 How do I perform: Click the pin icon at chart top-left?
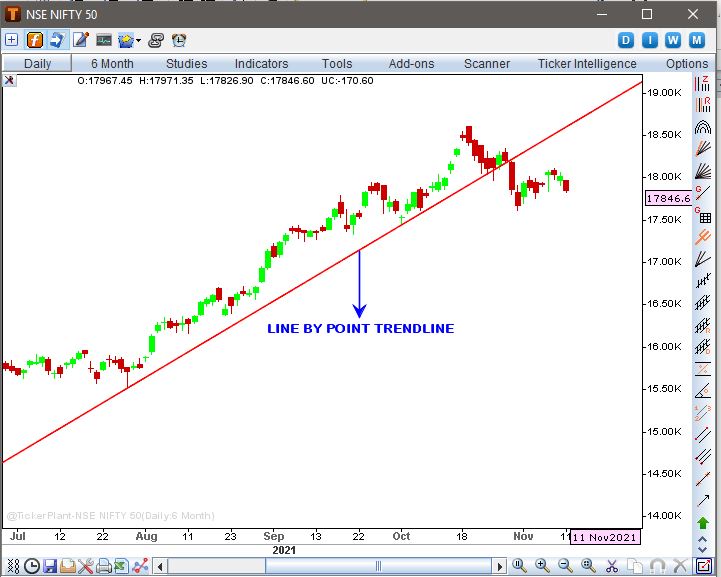[9, 81]
